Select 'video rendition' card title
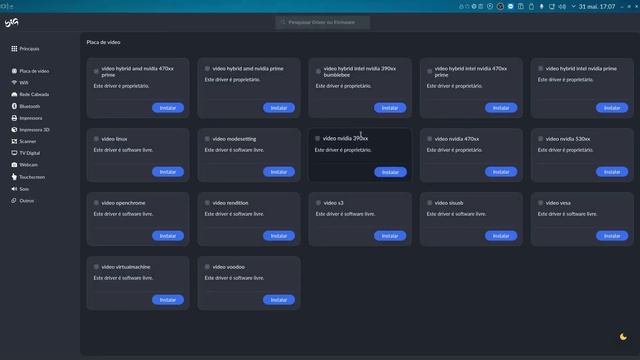This screenshot has width=640, height=360. (230, 203)
